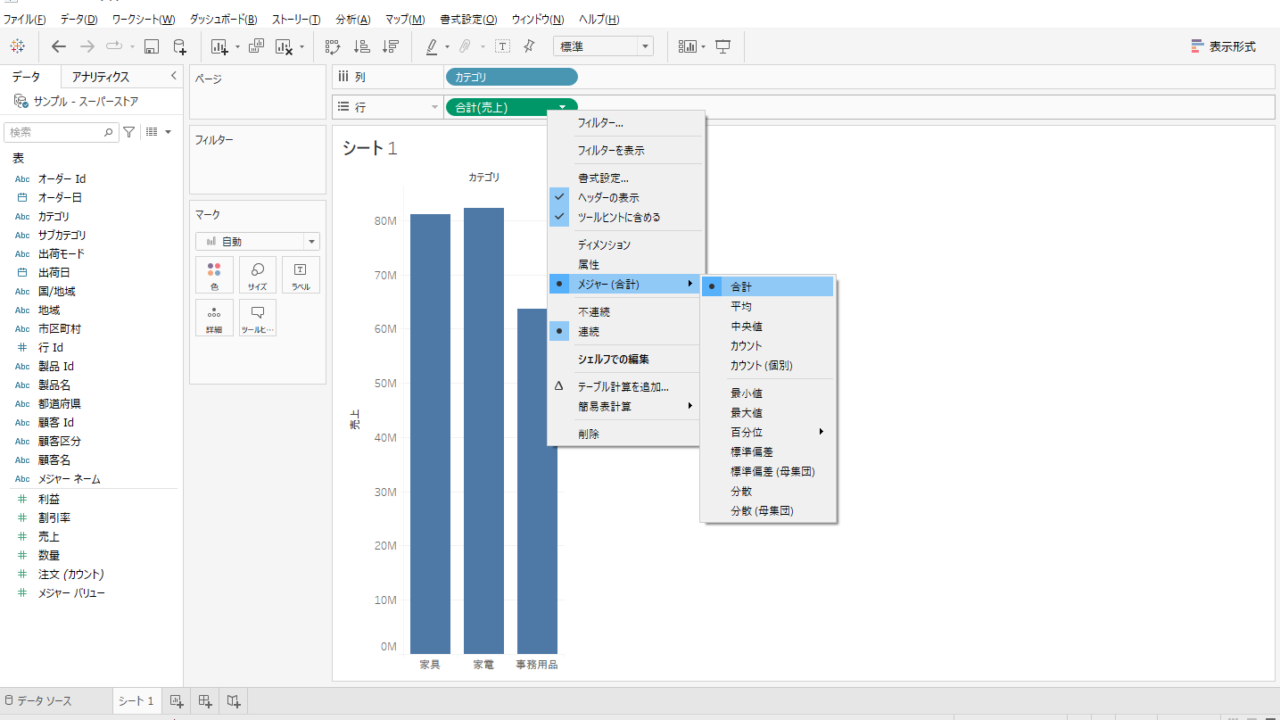Screen dimensions: 1280x720
Task: Click the Tableau logo start icon
Action: pos(17,46)
